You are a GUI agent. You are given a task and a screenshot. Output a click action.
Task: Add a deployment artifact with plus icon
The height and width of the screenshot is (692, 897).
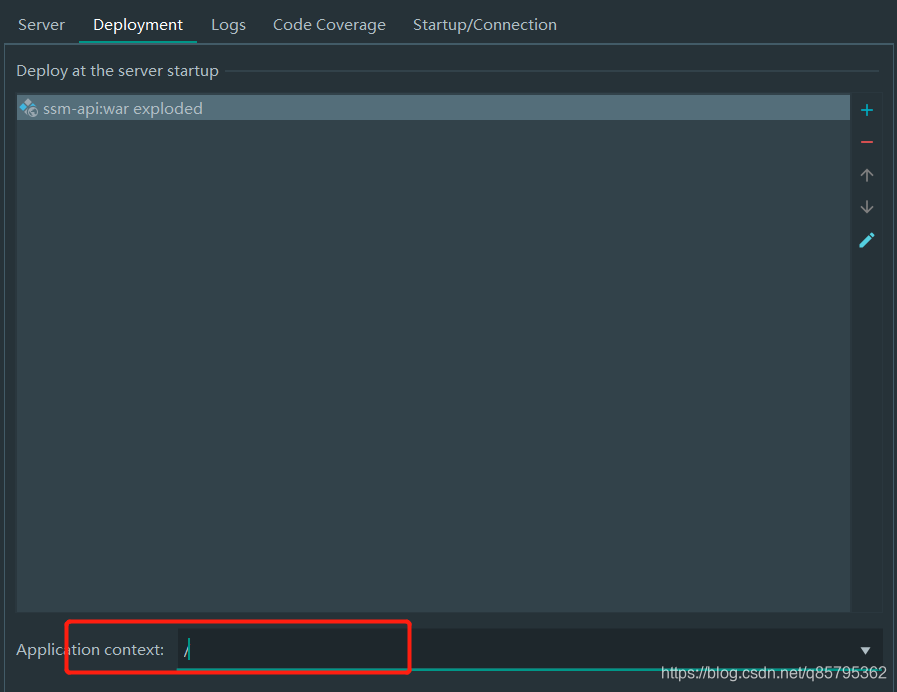point(867,110)
